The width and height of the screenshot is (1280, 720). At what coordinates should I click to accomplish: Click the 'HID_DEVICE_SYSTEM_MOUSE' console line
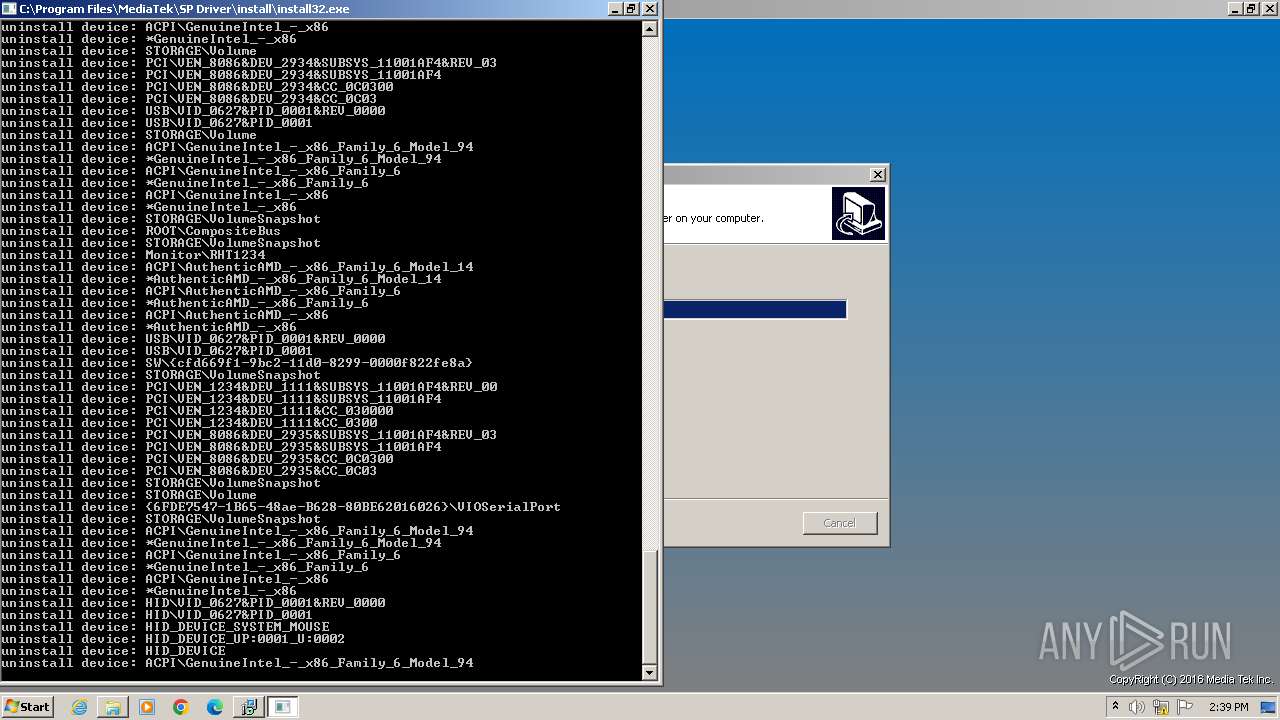tap(165, 627)
